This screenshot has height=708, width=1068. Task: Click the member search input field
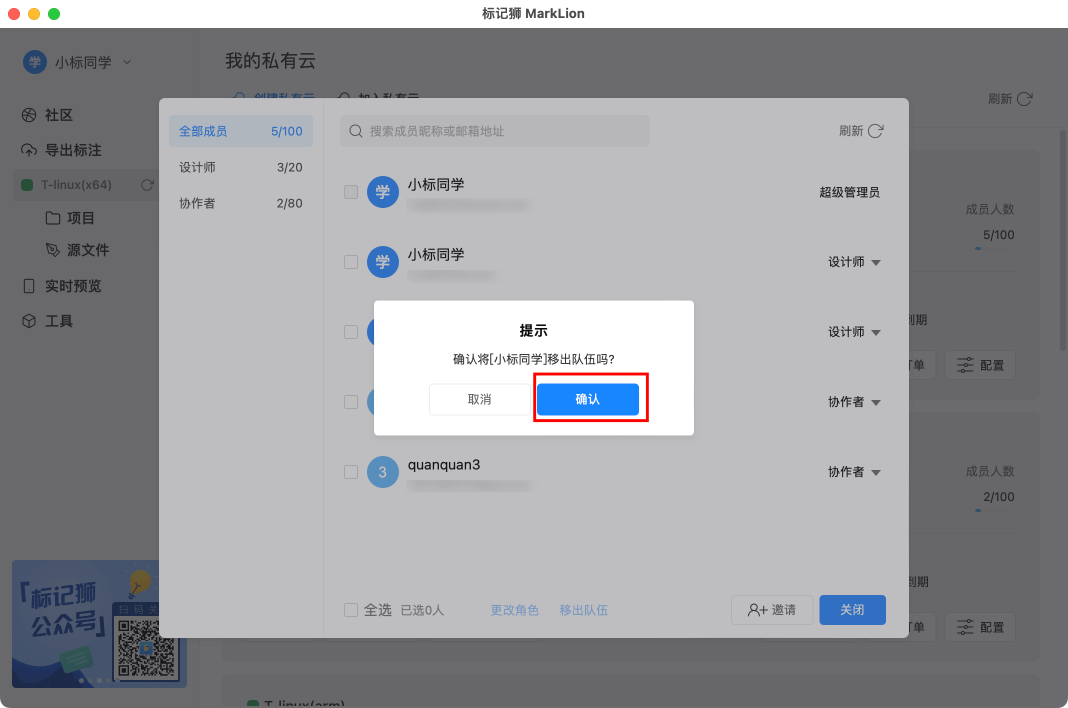500,131
